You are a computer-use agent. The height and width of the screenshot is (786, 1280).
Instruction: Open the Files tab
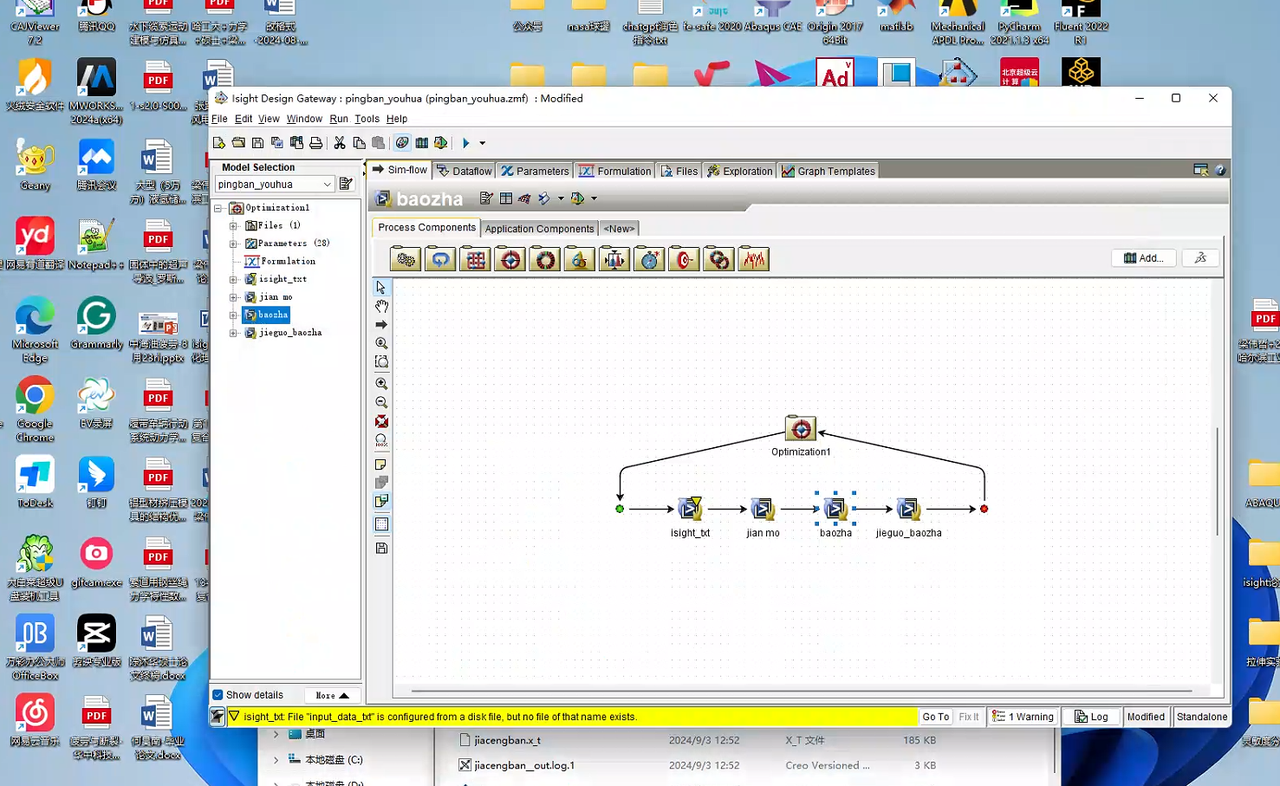point(679,171)
